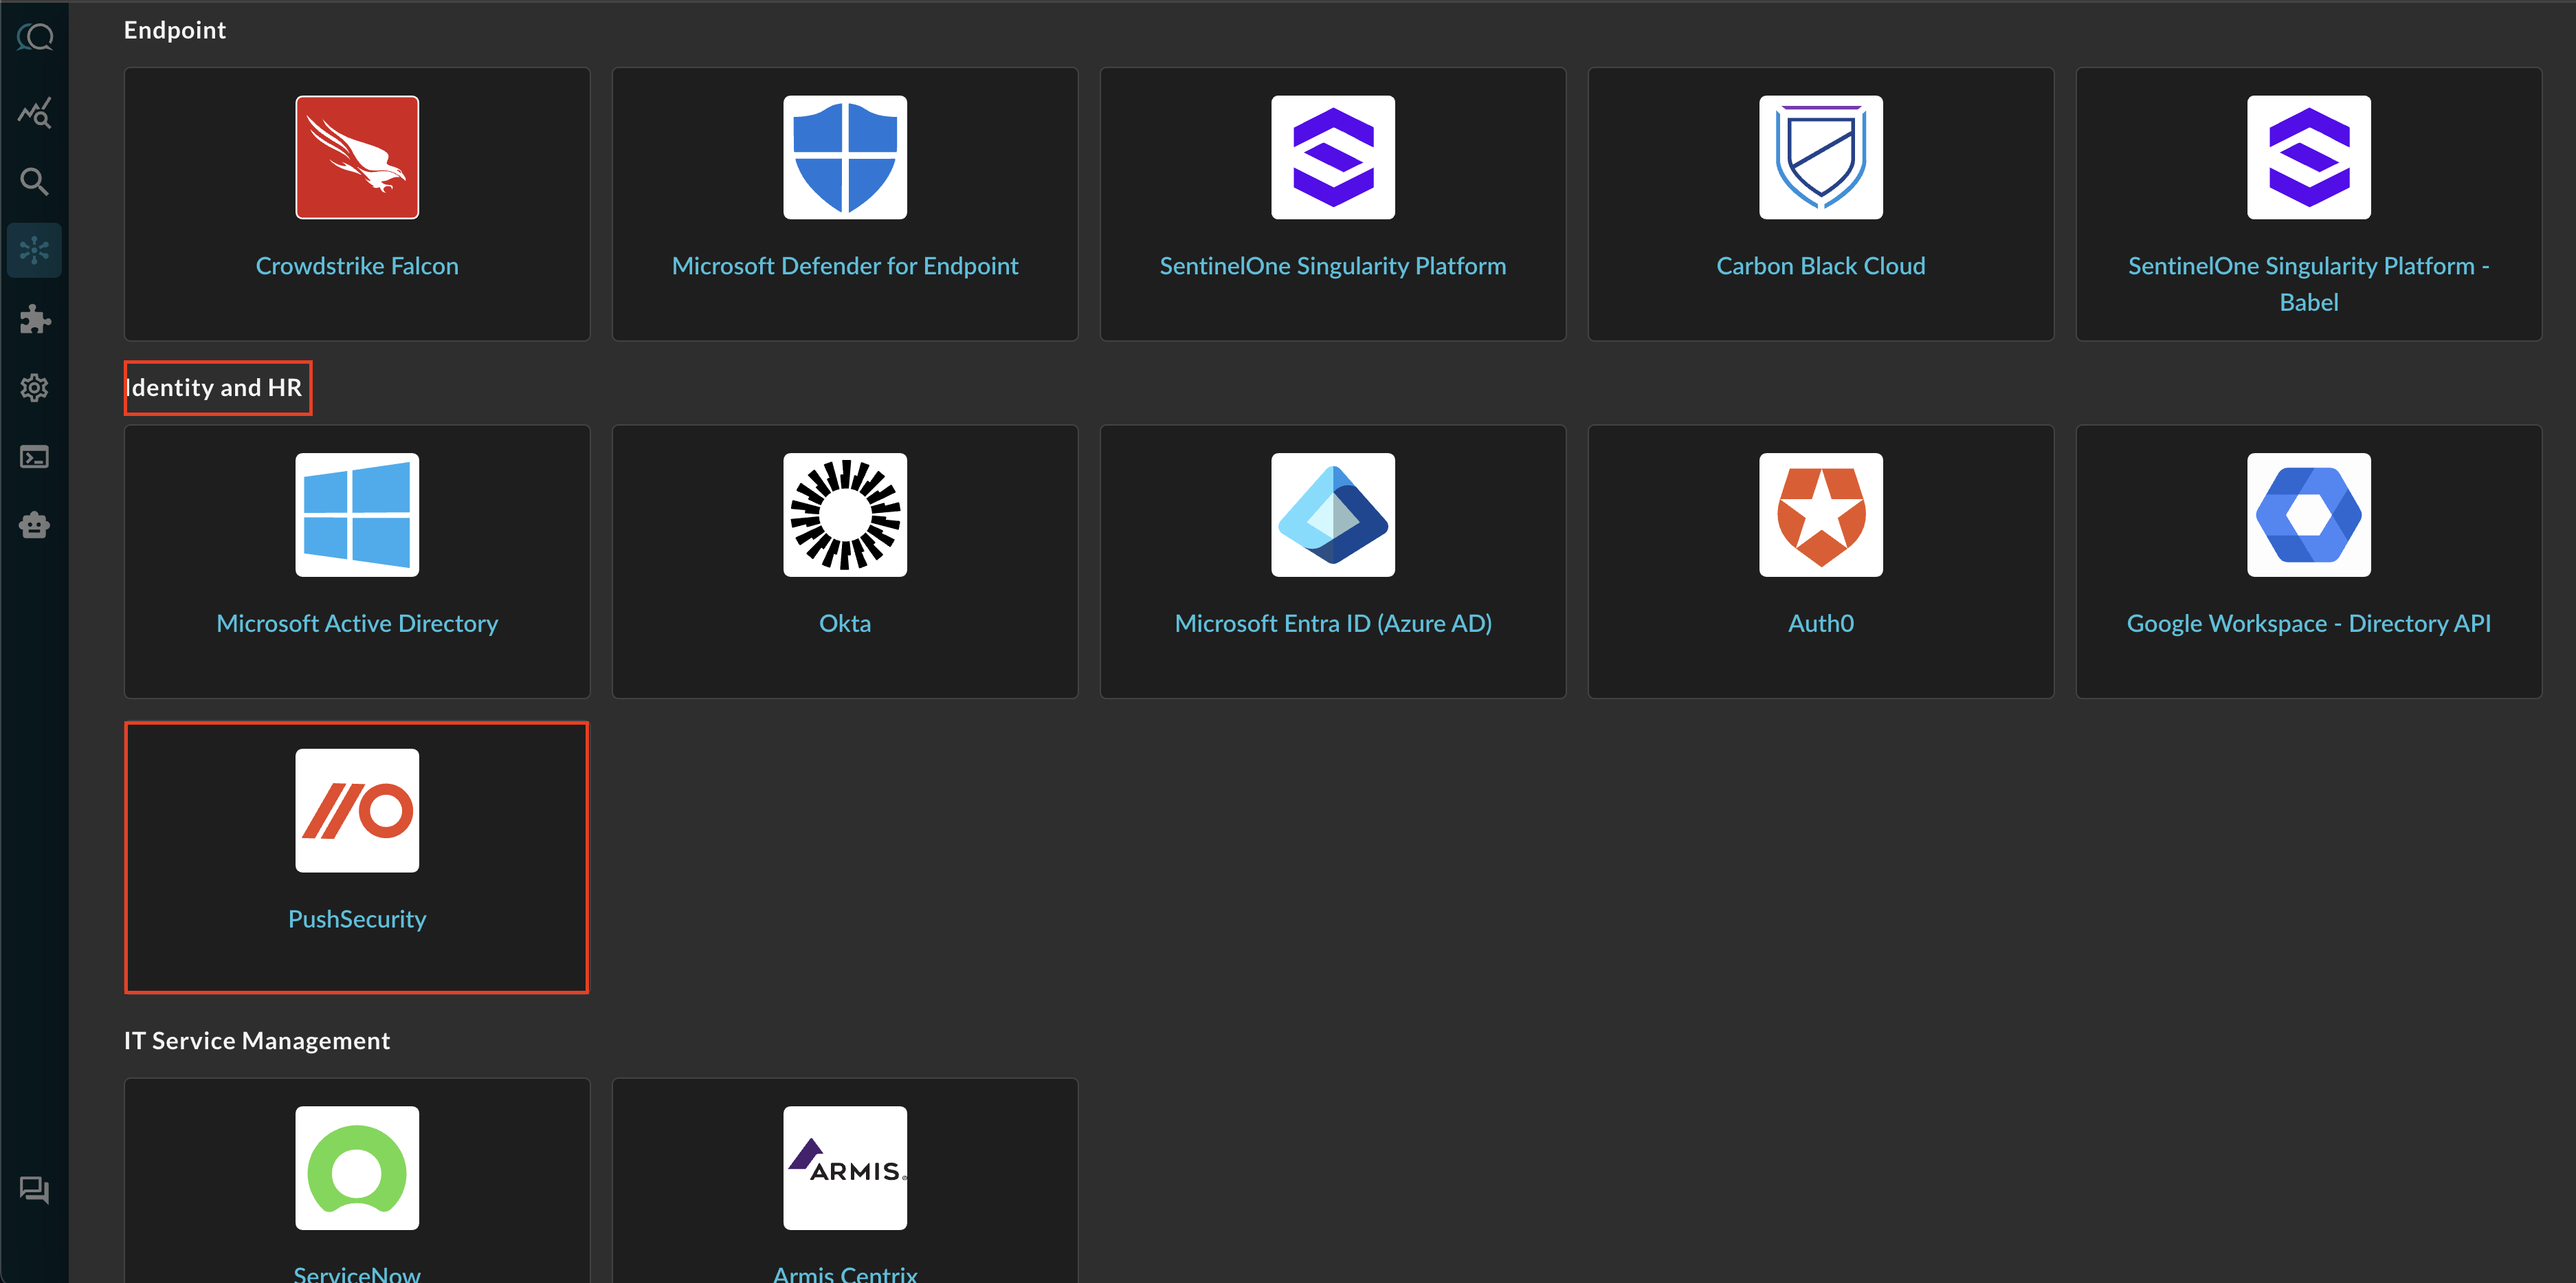The image size is (2576, 1283).
Task: Click the Auth0 orange star shield logo
Action: (1821, 515)
